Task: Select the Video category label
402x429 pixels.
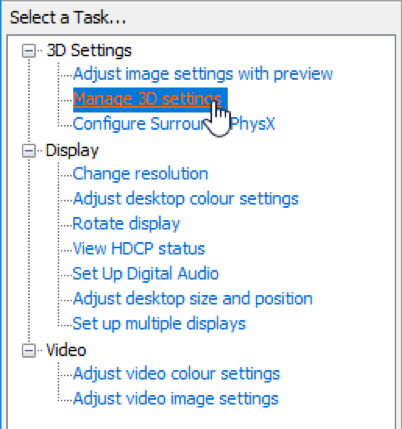Action: tap(66, 350)
